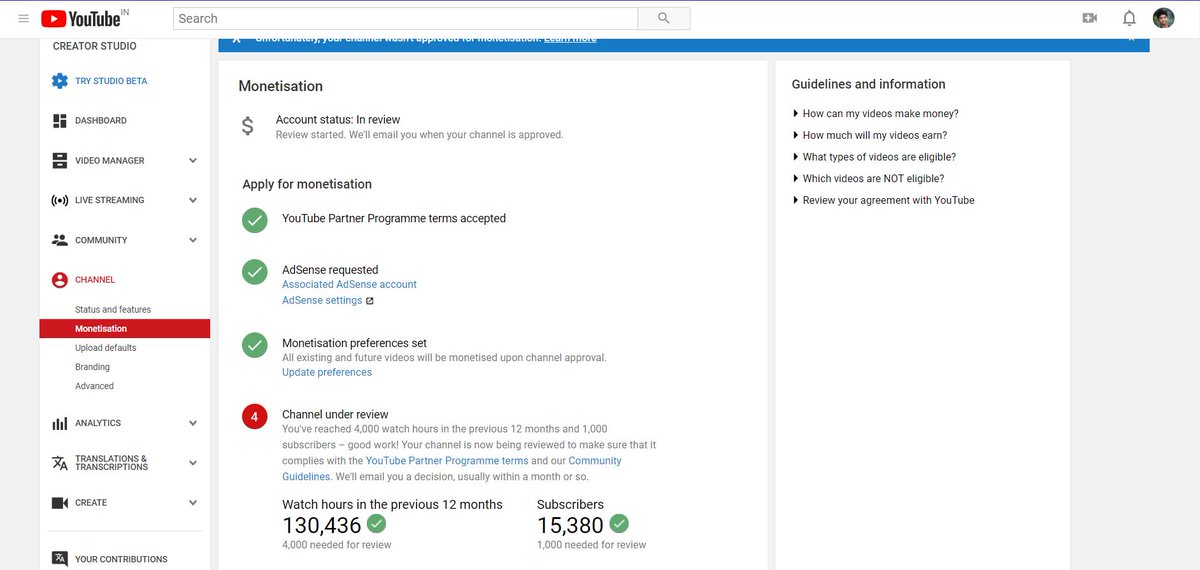Click the search magnifier button
The image size is (1200, 570).
[664, 18]
